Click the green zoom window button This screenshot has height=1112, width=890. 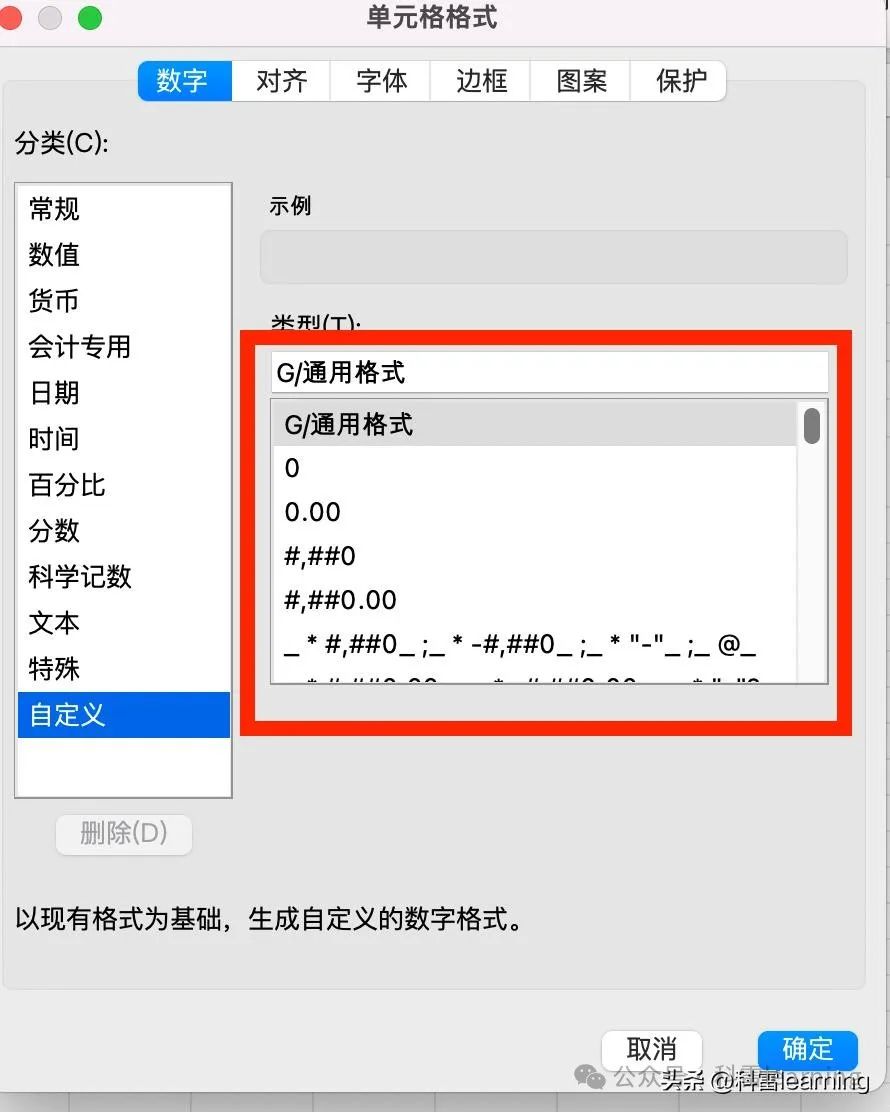point(90,18)
